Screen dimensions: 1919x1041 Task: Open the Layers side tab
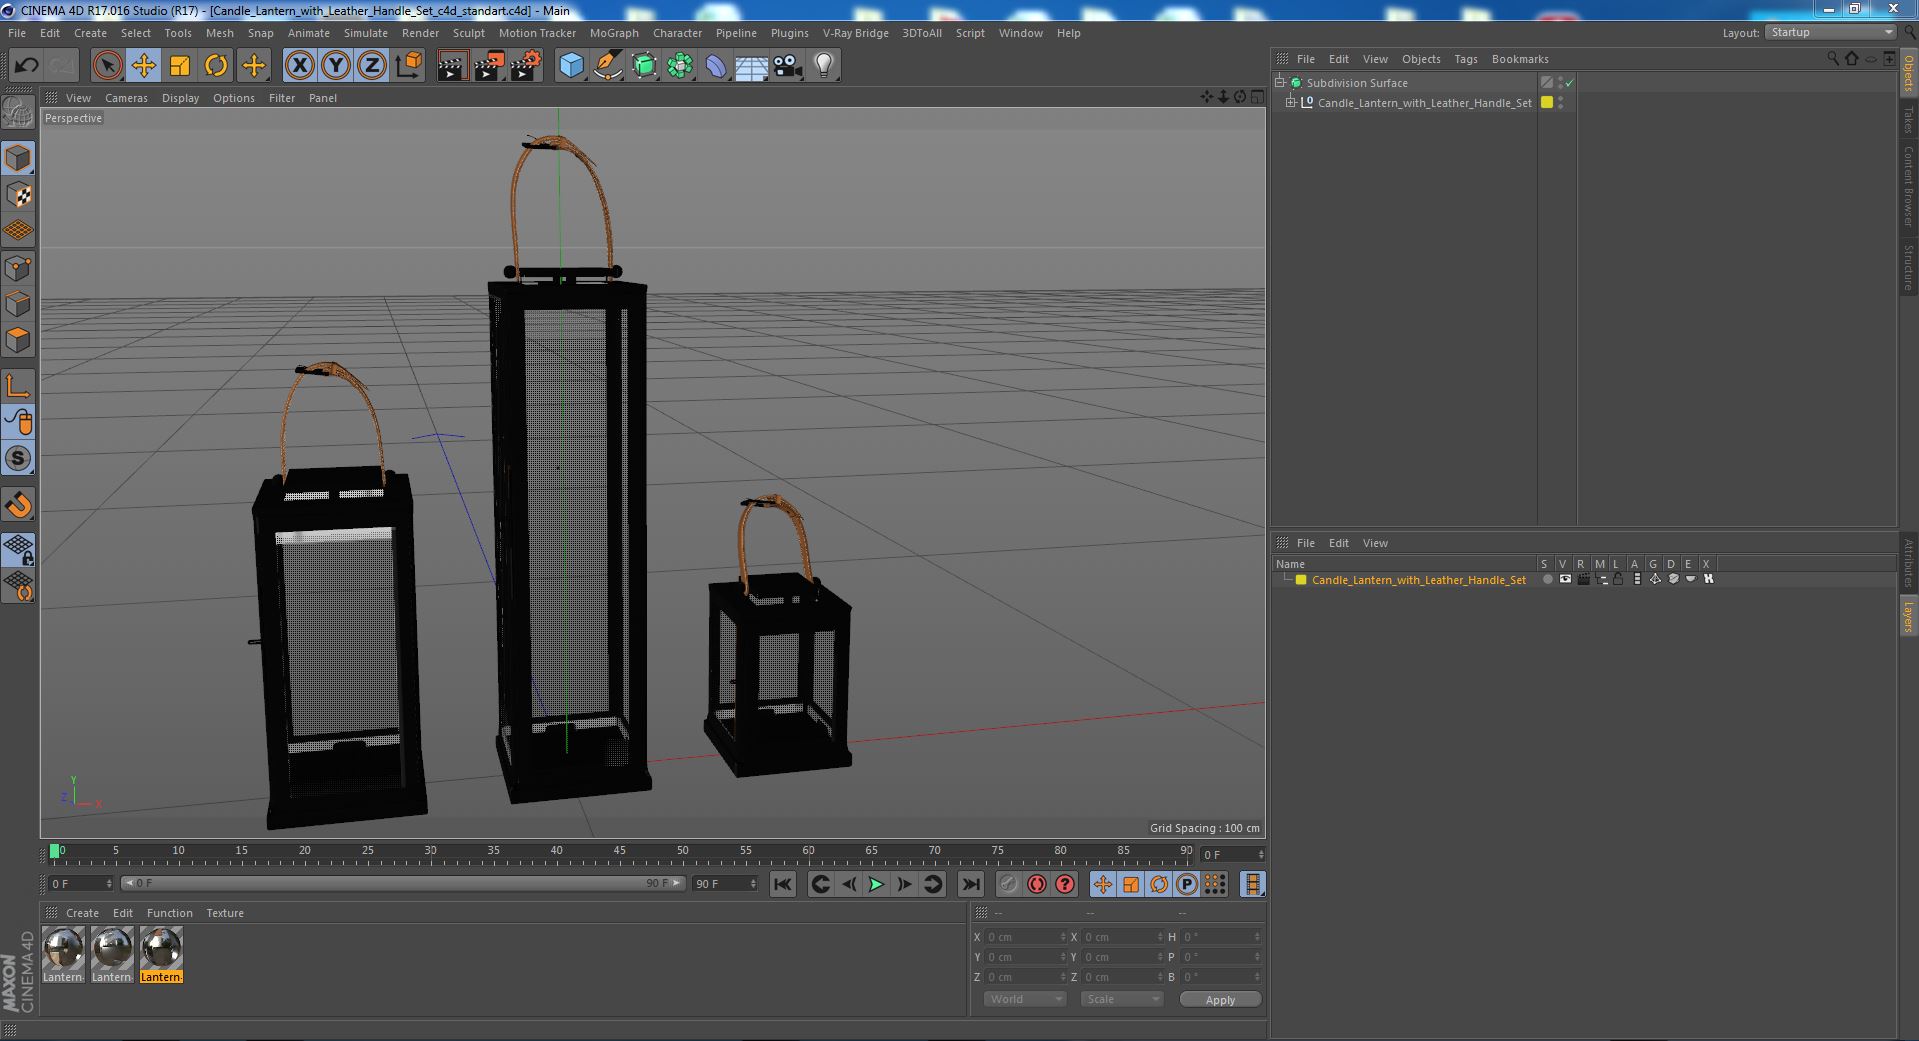pyautogui.click(x=1908, y=616)
